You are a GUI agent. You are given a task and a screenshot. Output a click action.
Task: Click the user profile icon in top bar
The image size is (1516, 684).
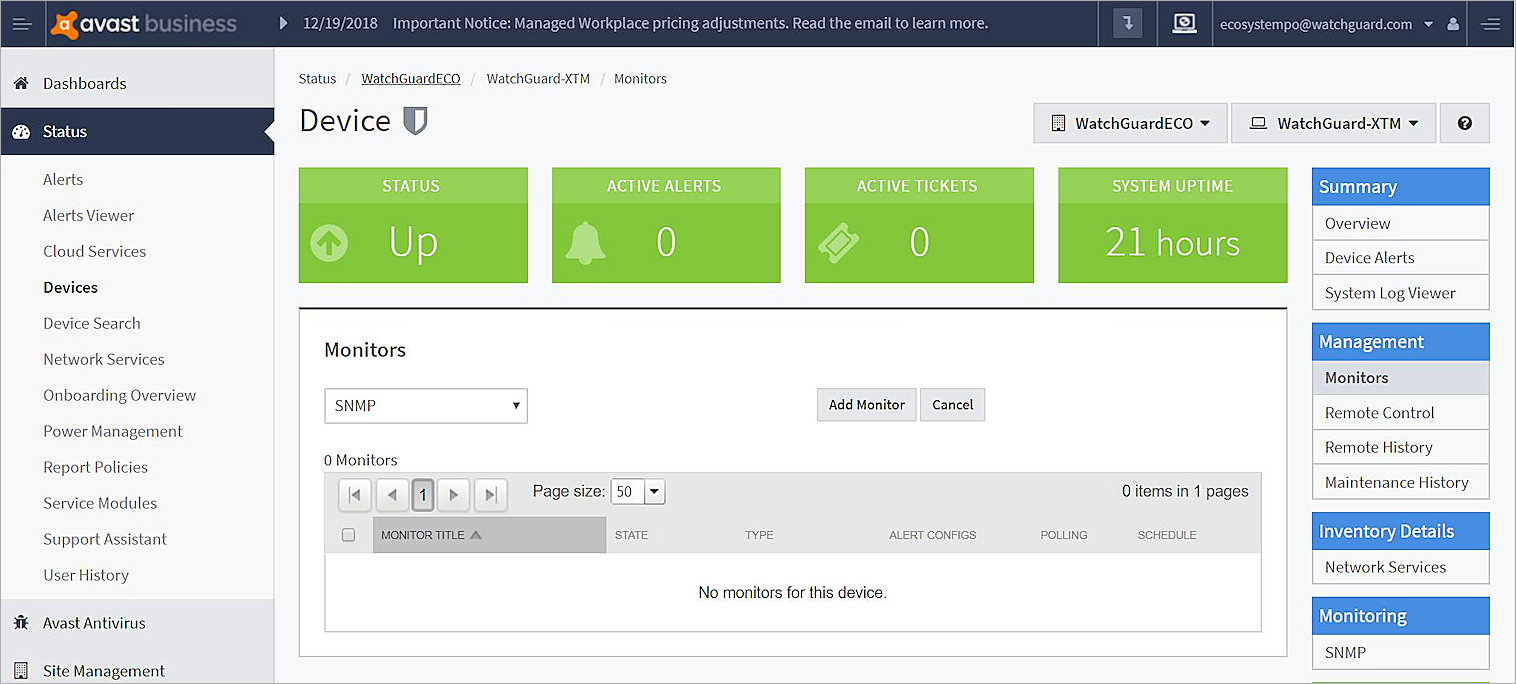click(x=1452, y=23)
